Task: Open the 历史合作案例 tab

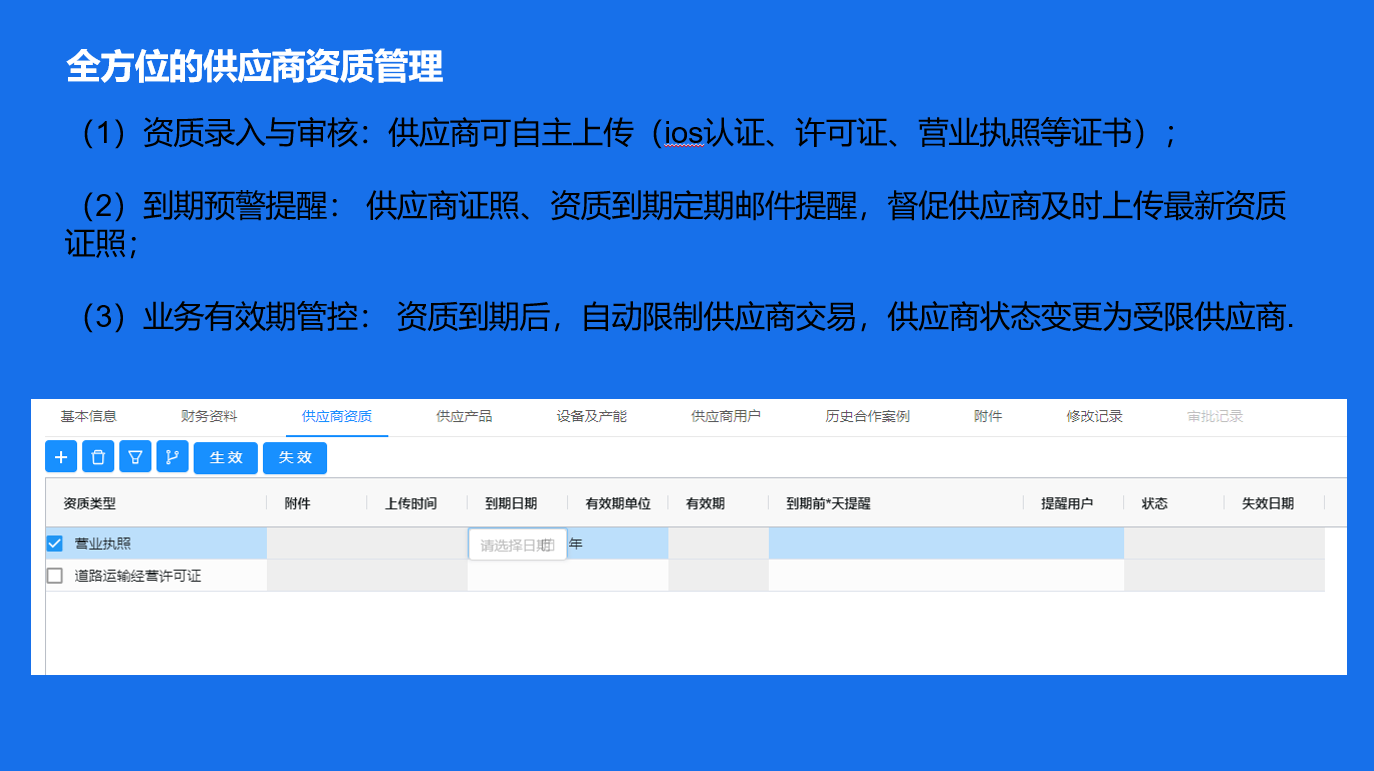Action: tap(867, 416)
